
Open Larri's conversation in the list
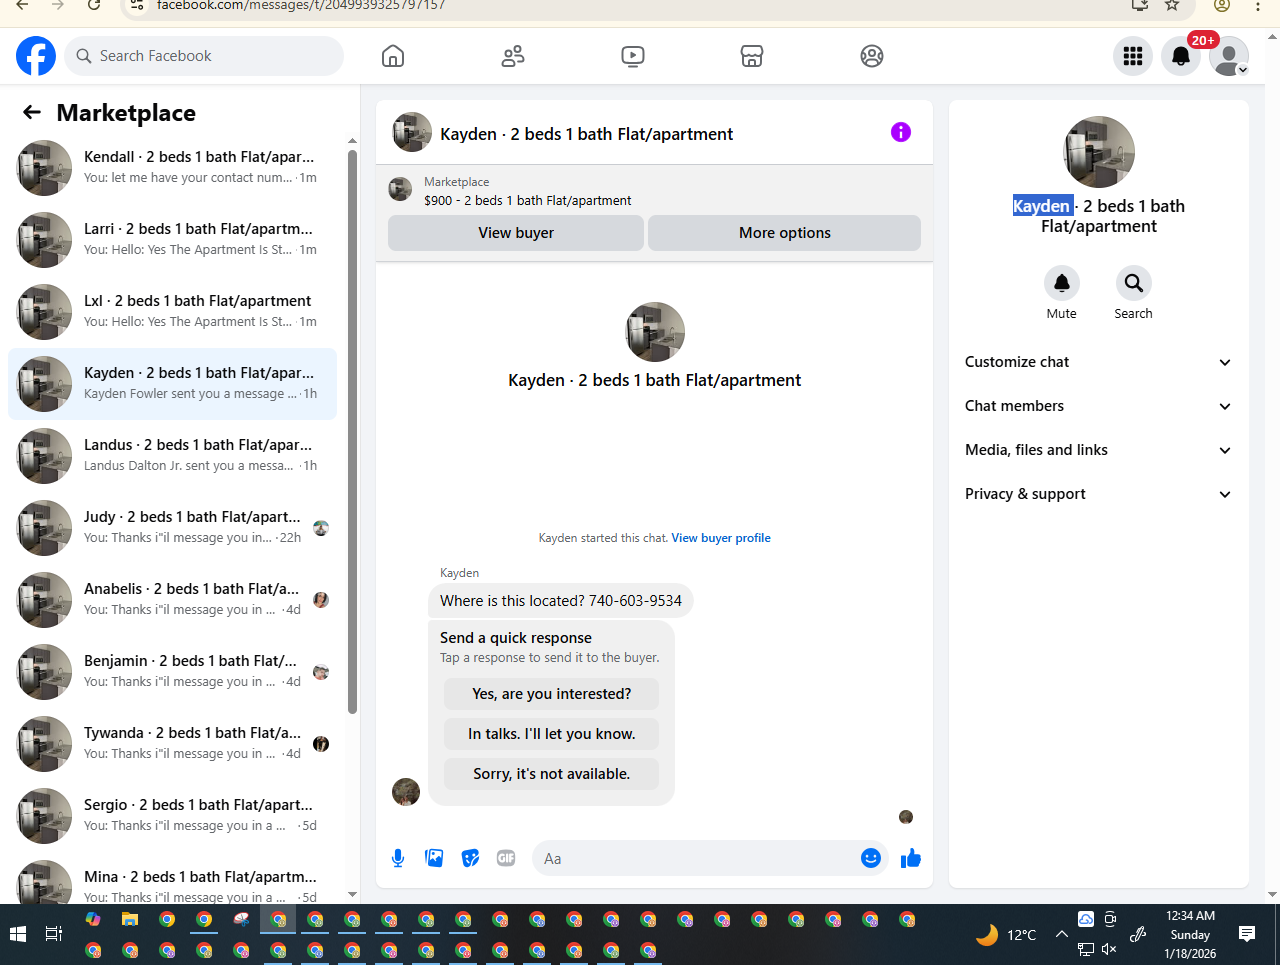pos(172,240)
